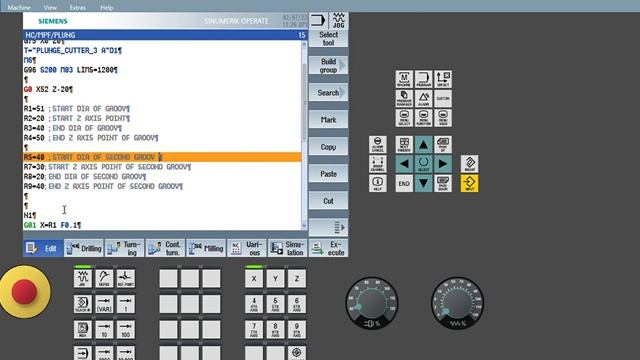Switch to the Various softkey tab
This screenshot has width=640, height=360.
click(247, 248)
